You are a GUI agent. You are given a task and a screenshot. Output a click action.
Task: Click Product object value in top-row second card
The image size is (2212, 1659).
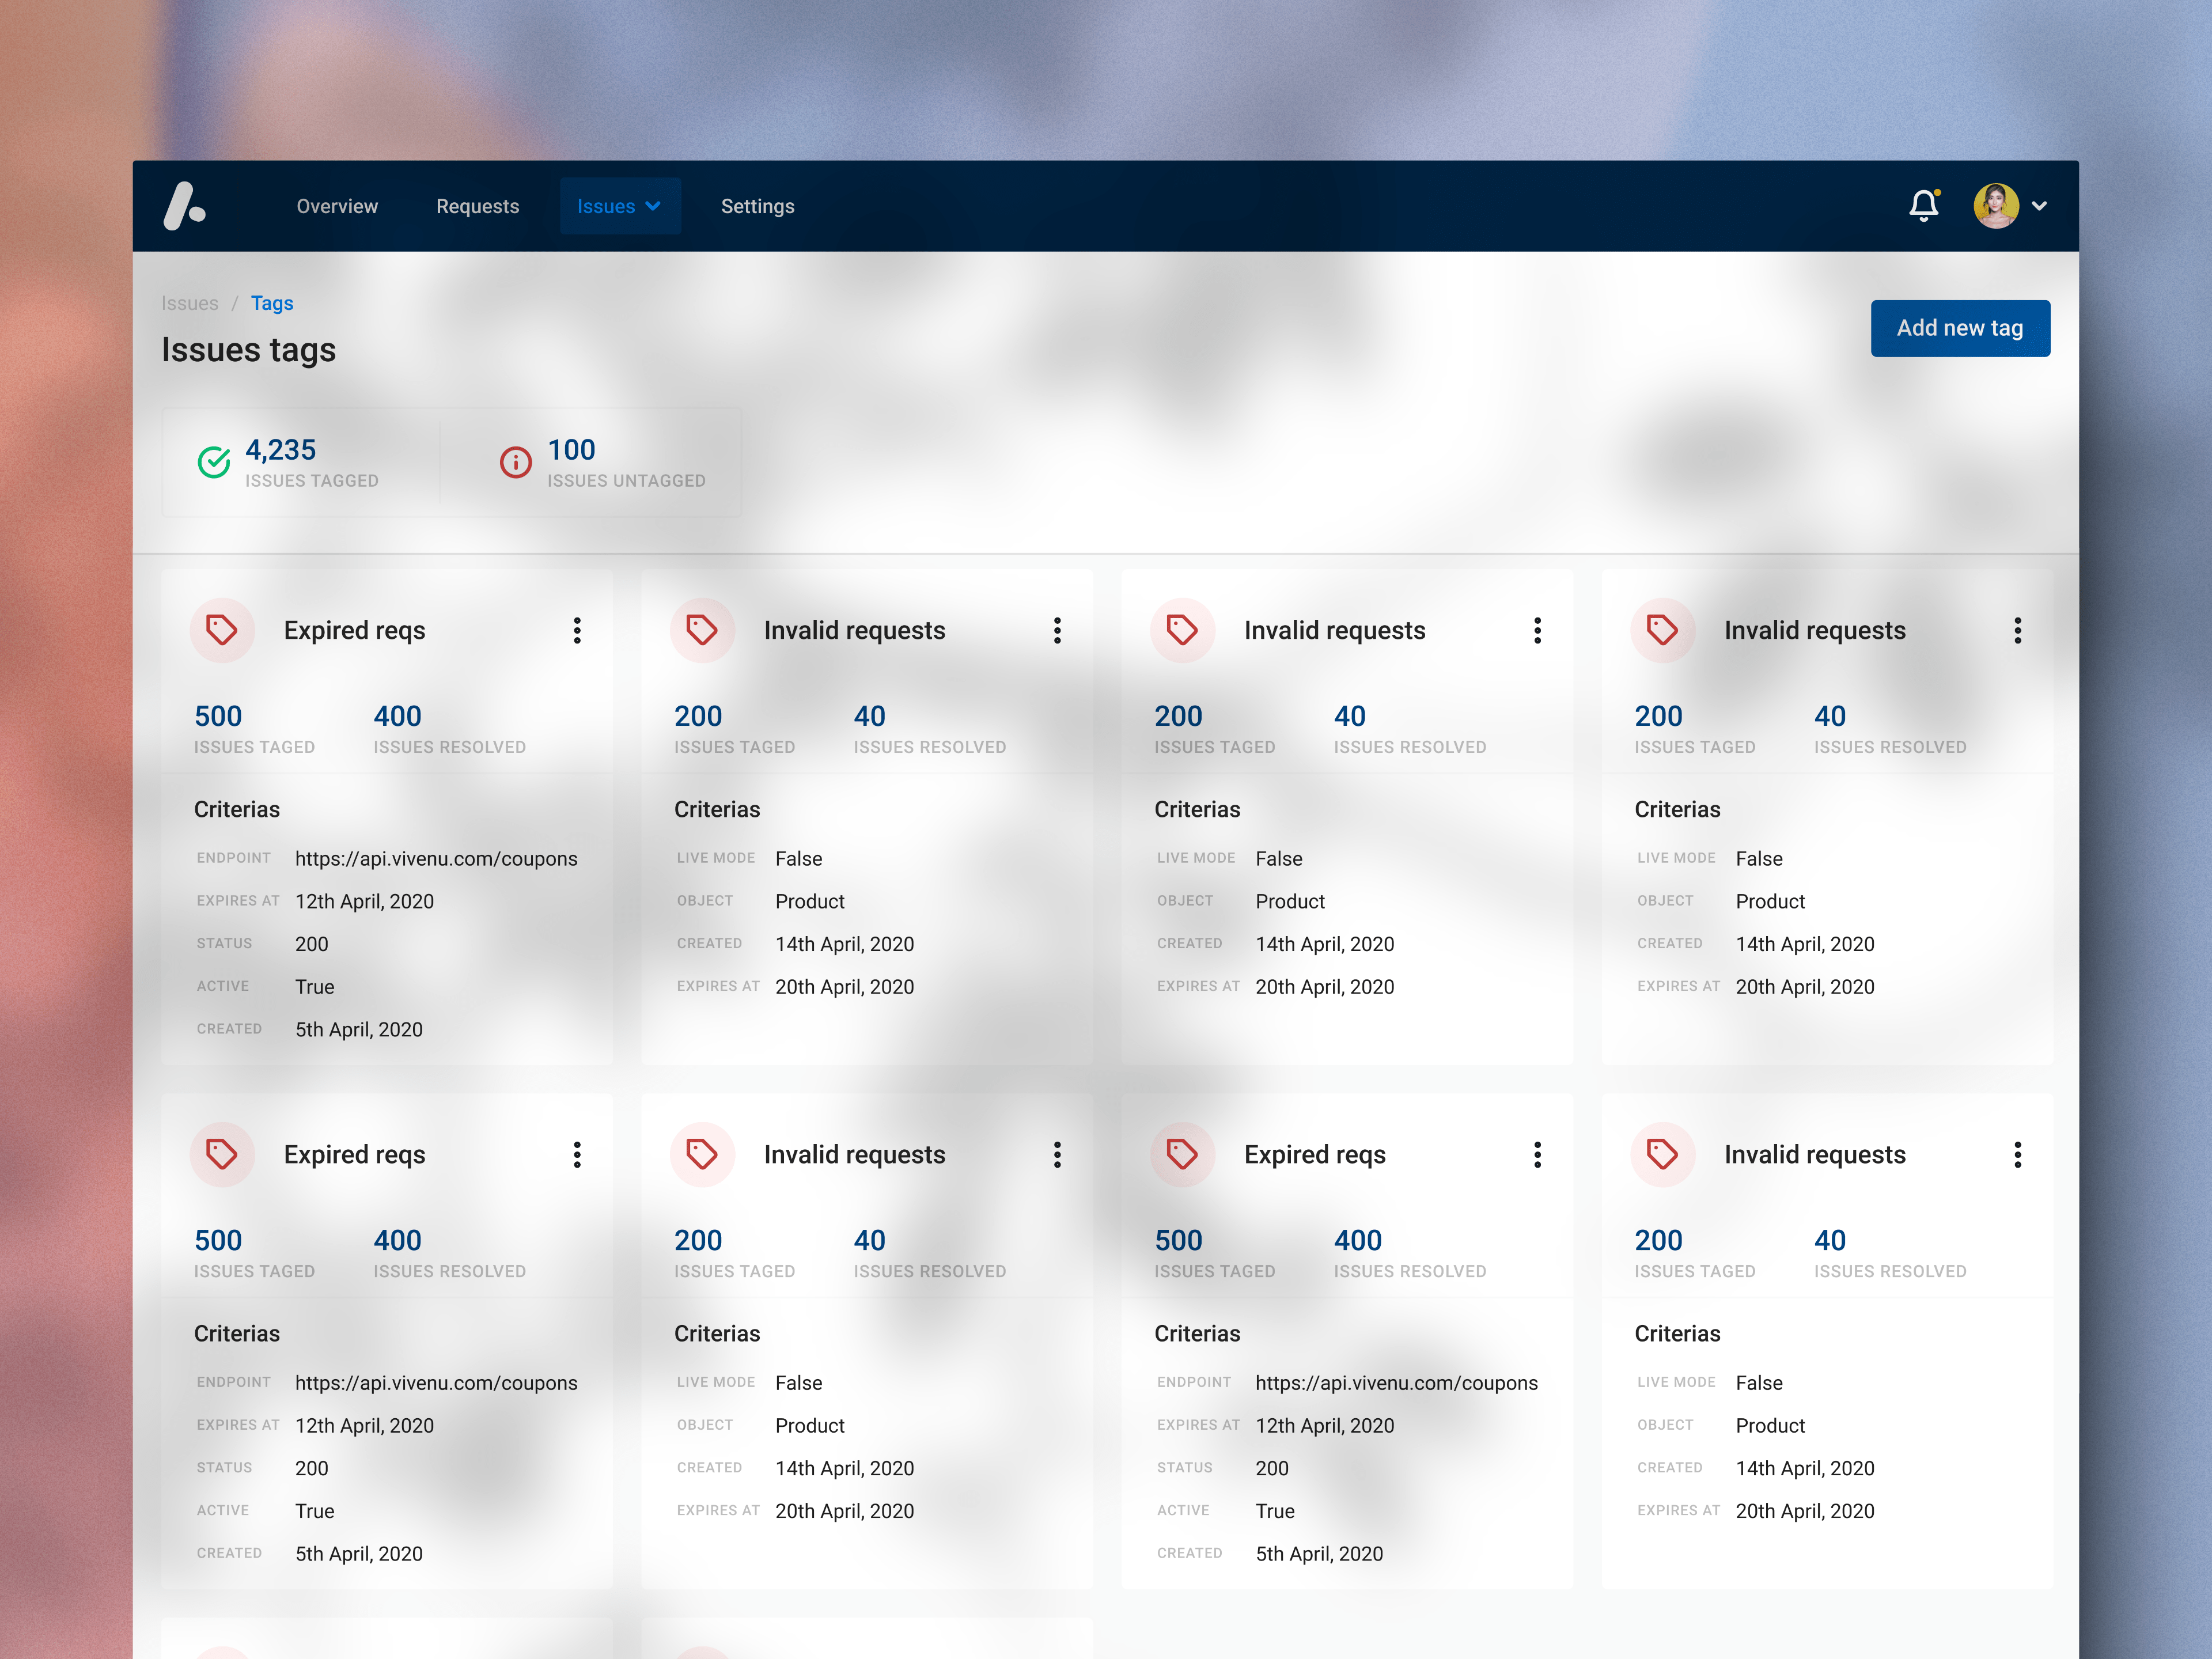(x=809, y=901)
